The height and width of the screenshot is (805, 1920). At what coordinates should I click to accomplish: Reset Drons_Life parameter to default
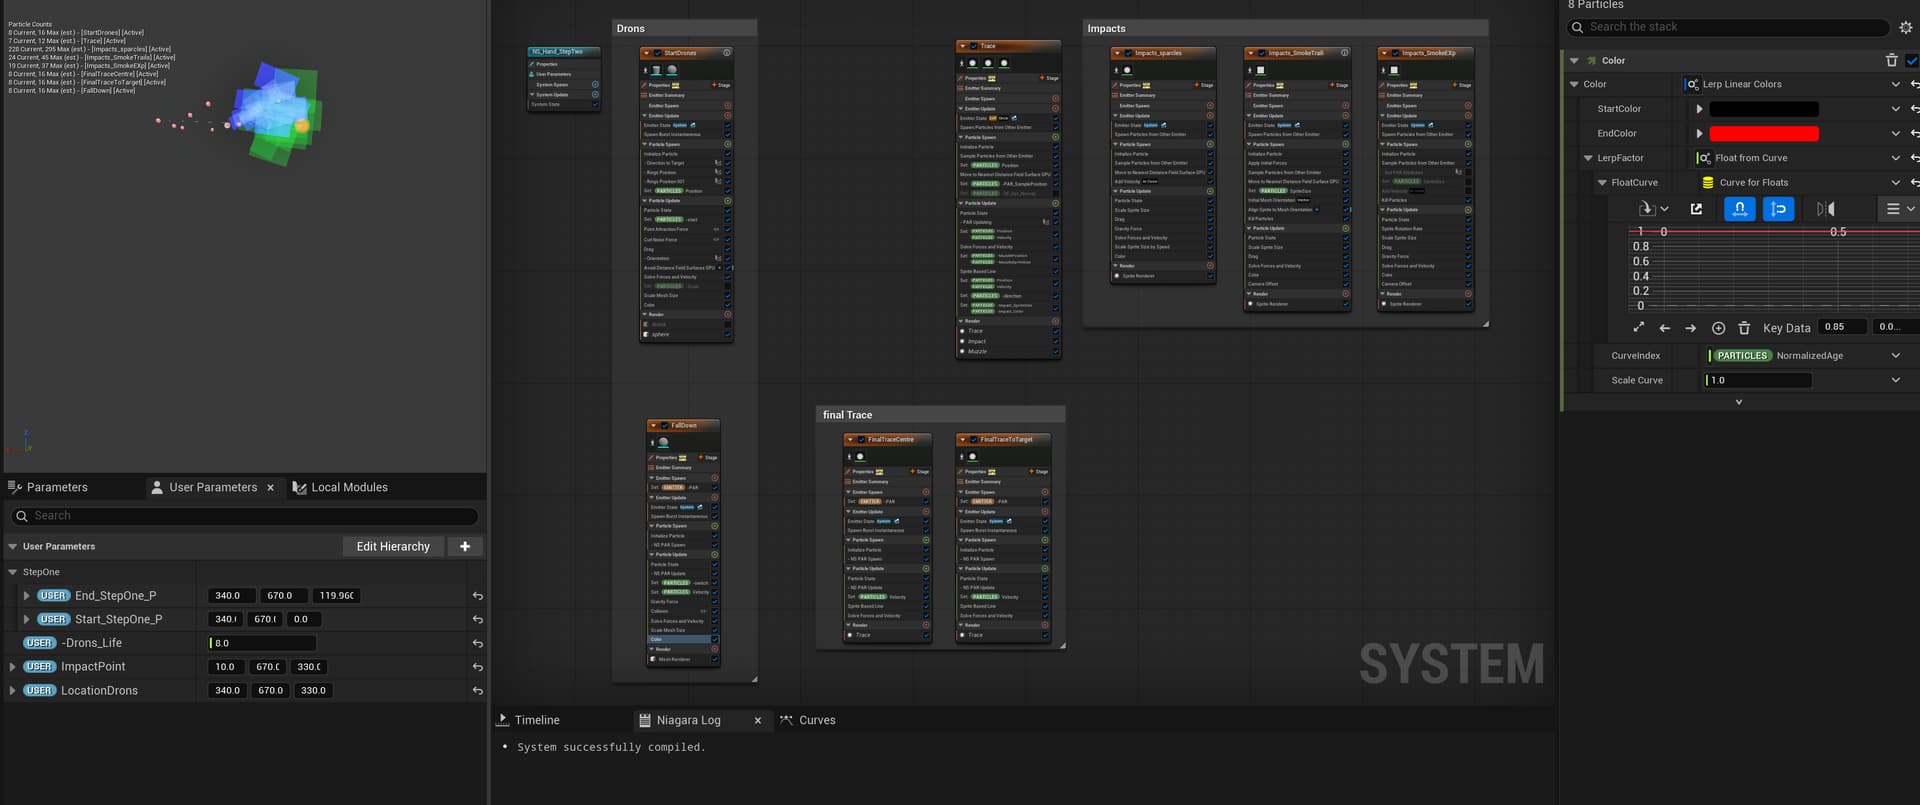click(478, 644)
